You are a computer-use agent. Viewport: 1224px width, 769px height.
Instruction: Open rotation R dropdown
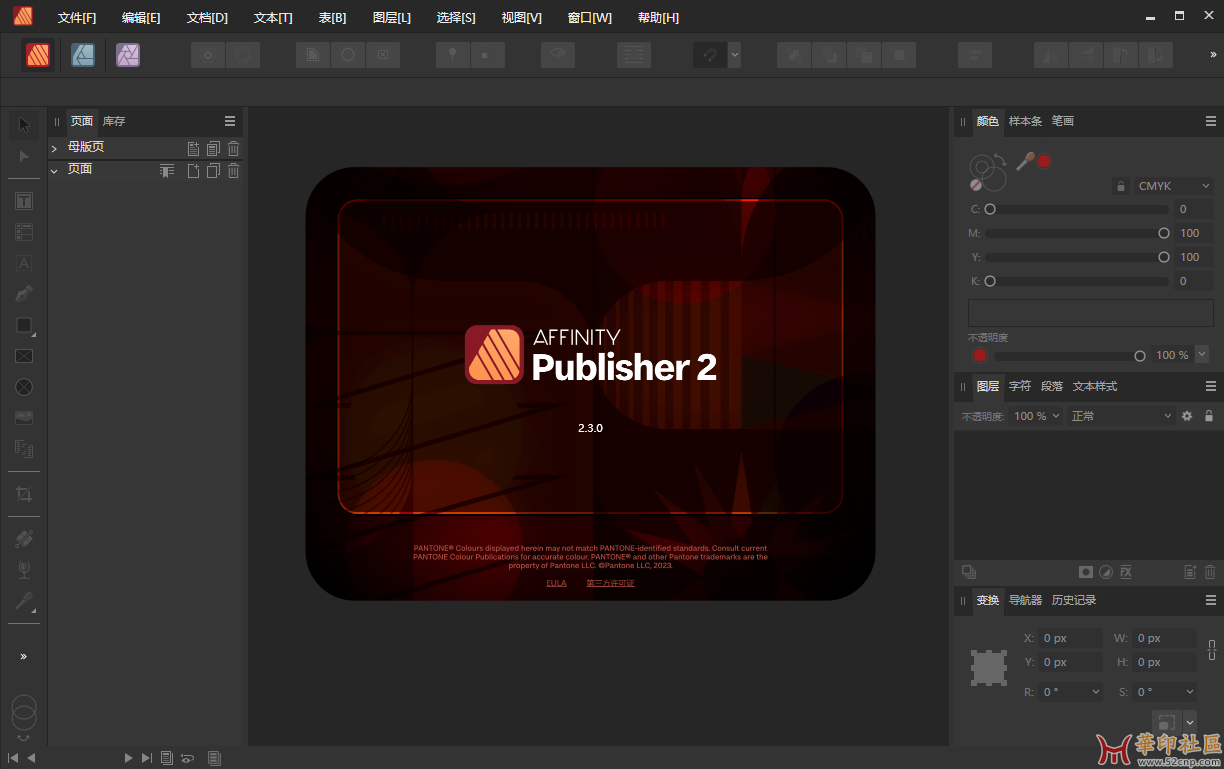(x=1096, y=692)
